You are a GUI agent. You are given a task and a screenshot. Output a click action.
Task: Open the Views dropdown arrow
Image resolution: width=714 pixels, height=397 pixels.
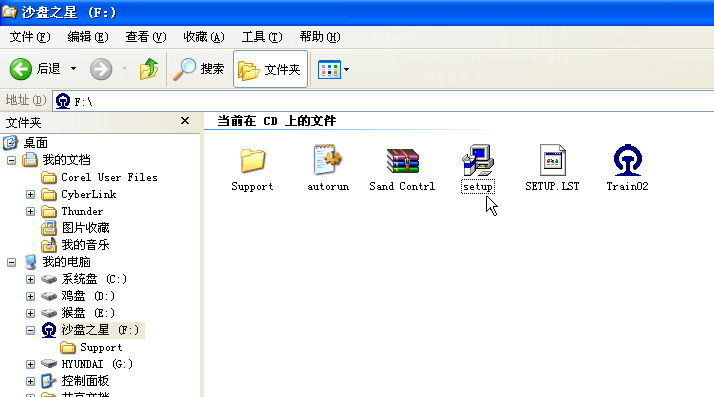coord(347,70)
